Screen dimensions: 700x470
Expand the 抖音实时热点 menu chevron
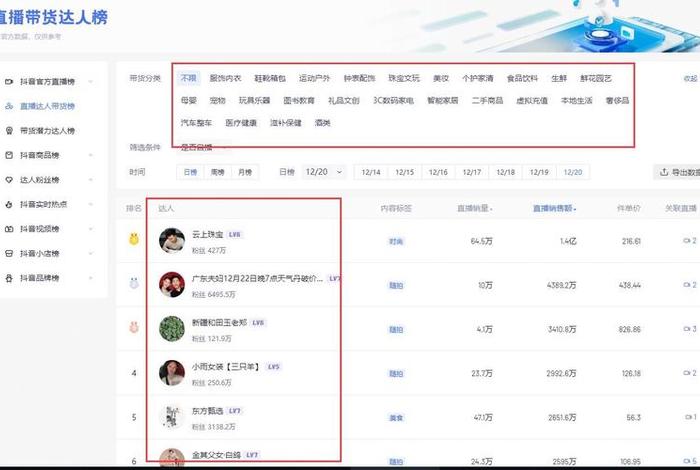click(x=91, y=204)
